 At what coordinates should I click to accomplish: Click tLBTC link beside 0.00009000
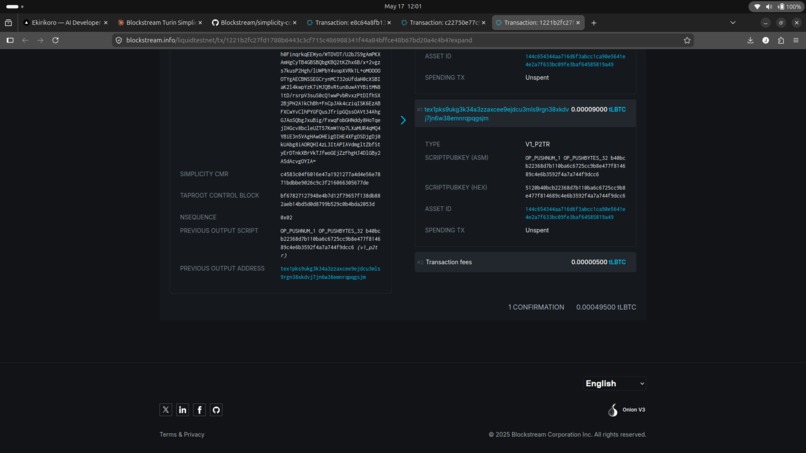point(617,110)
